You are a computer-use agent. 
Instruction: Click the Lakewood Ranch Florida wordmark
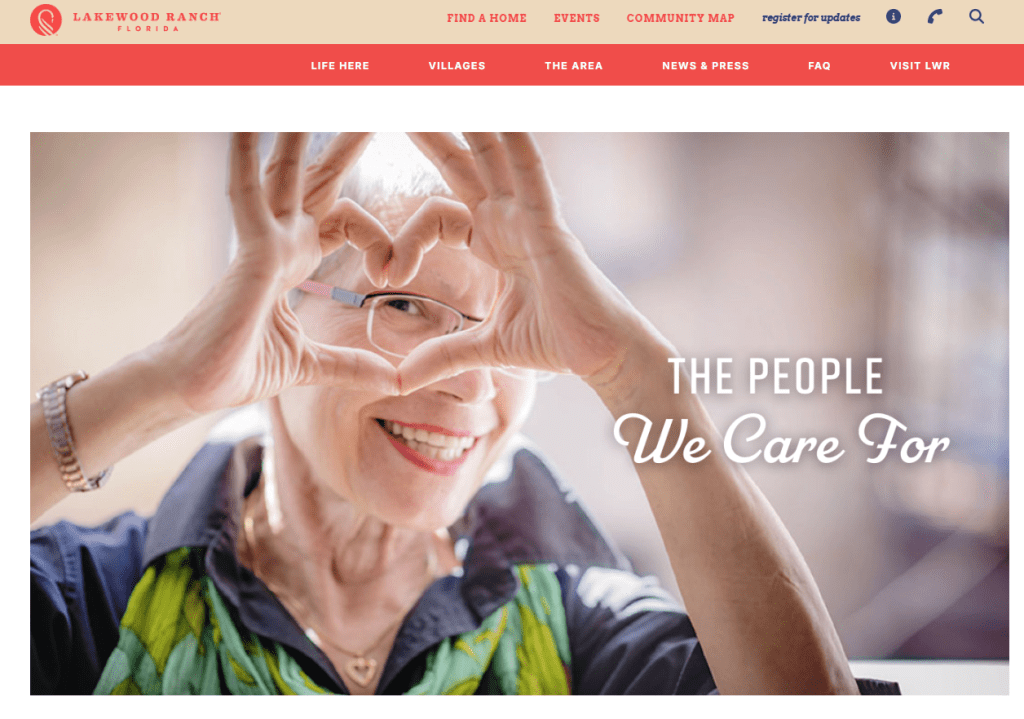[147, 21]
